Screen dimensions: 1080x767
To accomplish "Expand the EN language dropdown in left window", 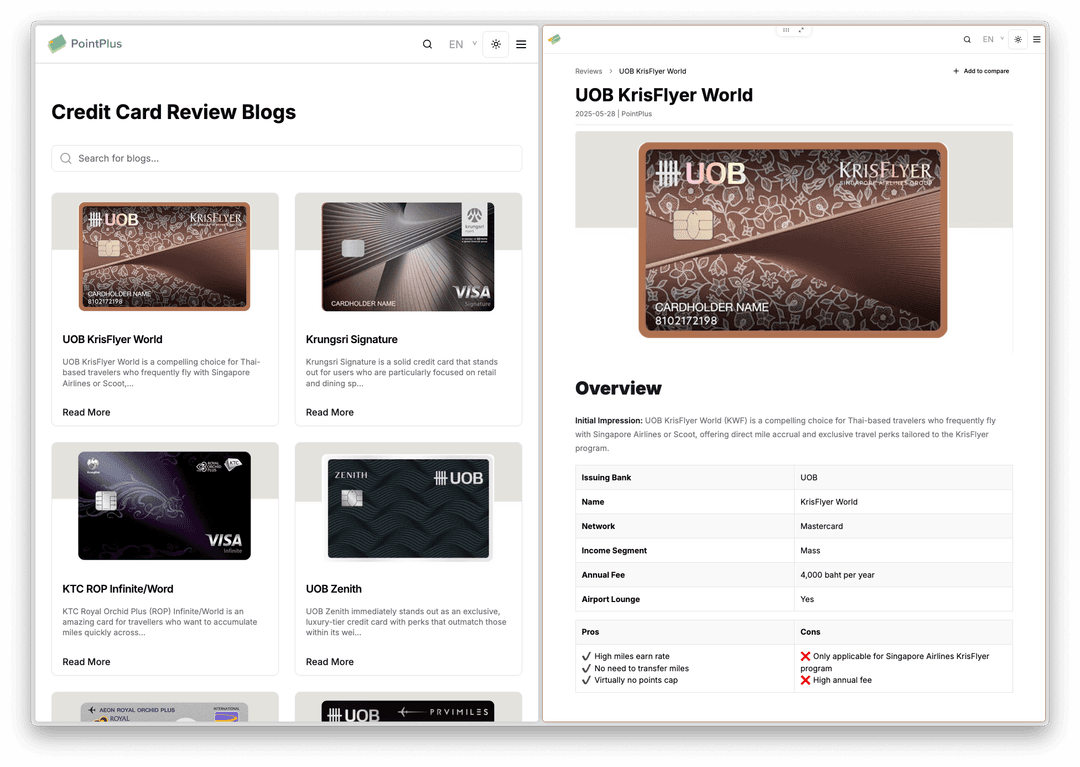I will [x=461, y=44].
